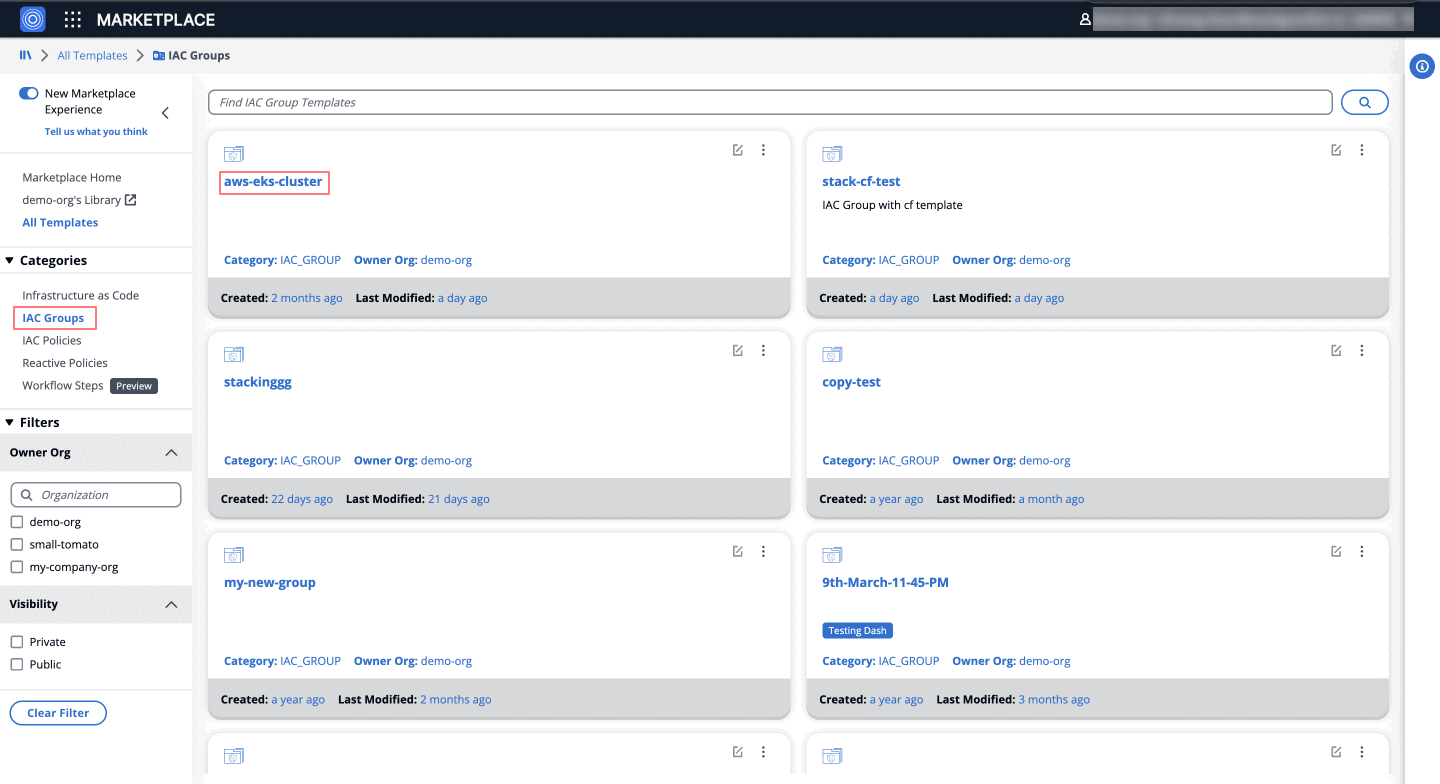Go to Marketplace Home
This screenshot has width=1440, height=784.
[72, 177]
